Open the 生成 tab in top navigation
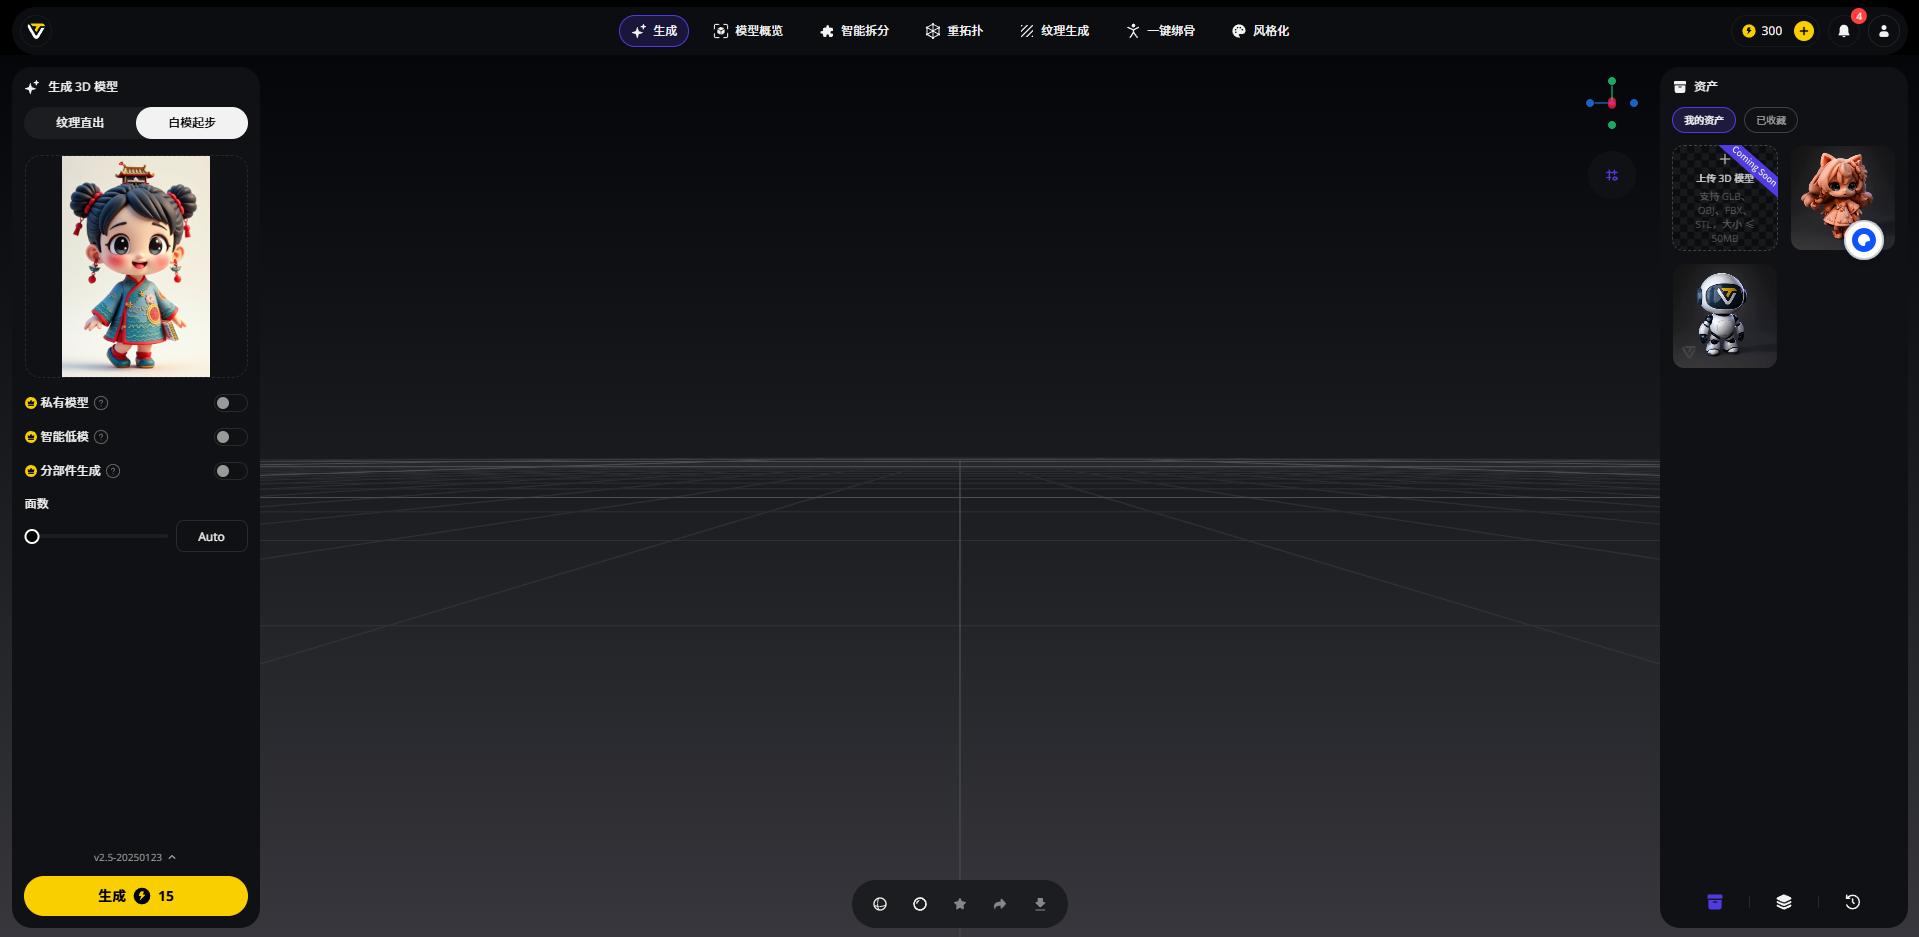 click(x=654, y=31)
